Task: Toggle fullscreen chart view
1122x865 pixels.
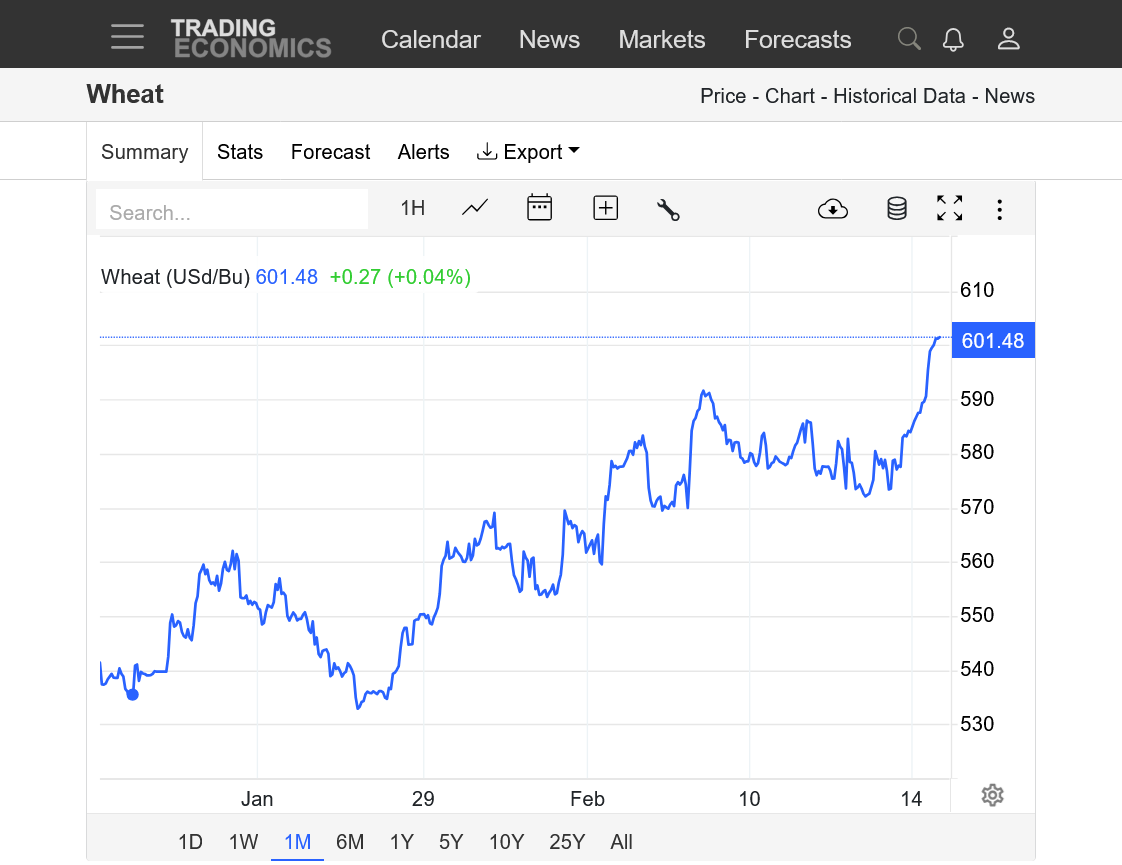Action: click(949, 208)
